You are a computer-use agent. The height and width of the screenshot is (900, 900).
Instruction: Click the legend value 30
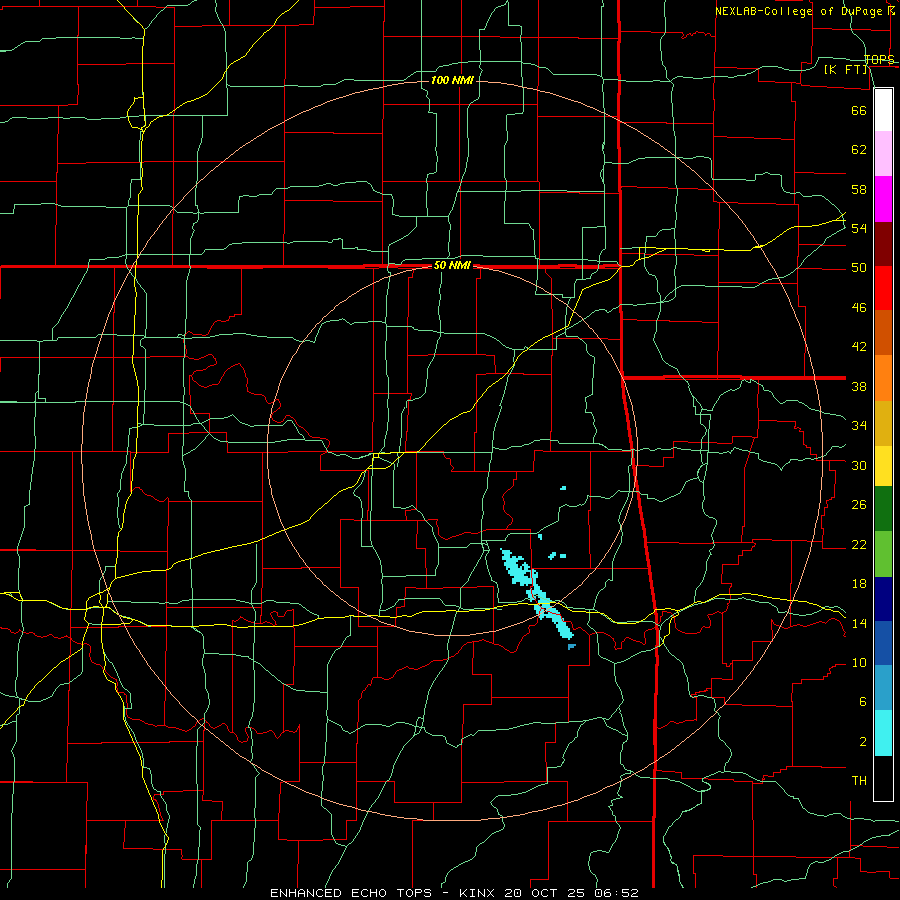859,465
